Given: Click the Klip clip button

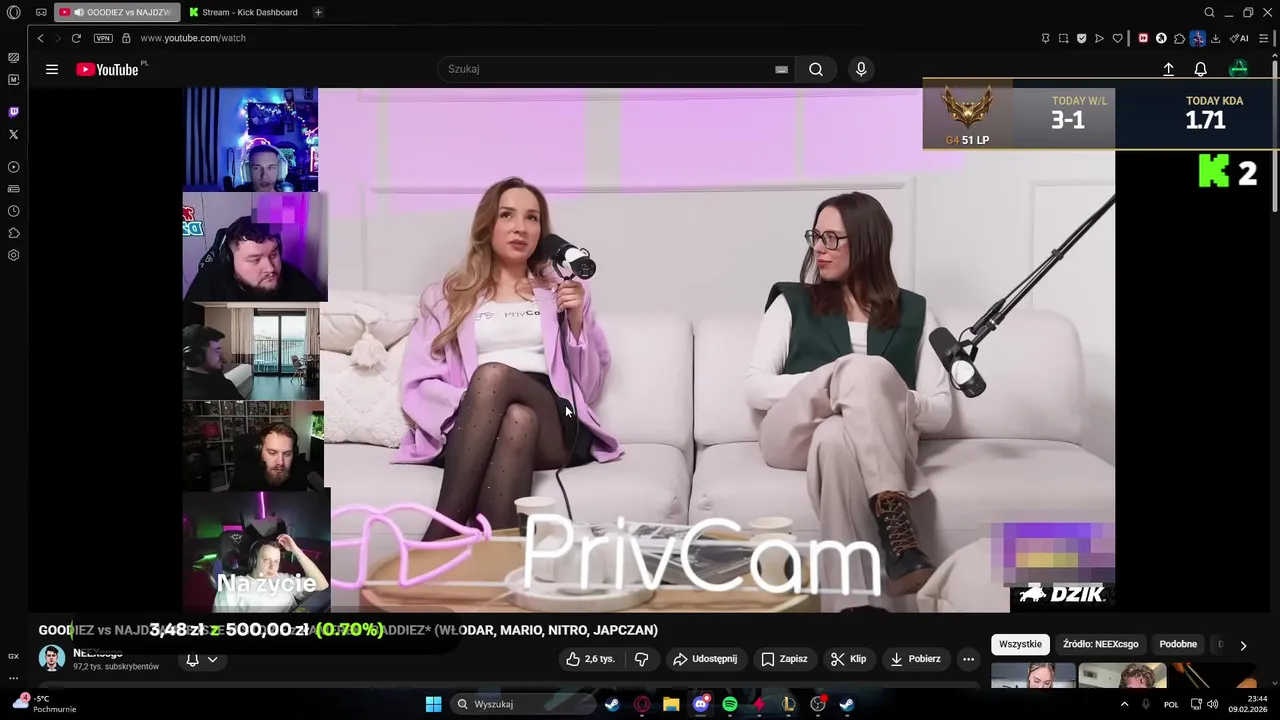Looking at the screenshot, I should pyautogui.click(x=849, y=659).
